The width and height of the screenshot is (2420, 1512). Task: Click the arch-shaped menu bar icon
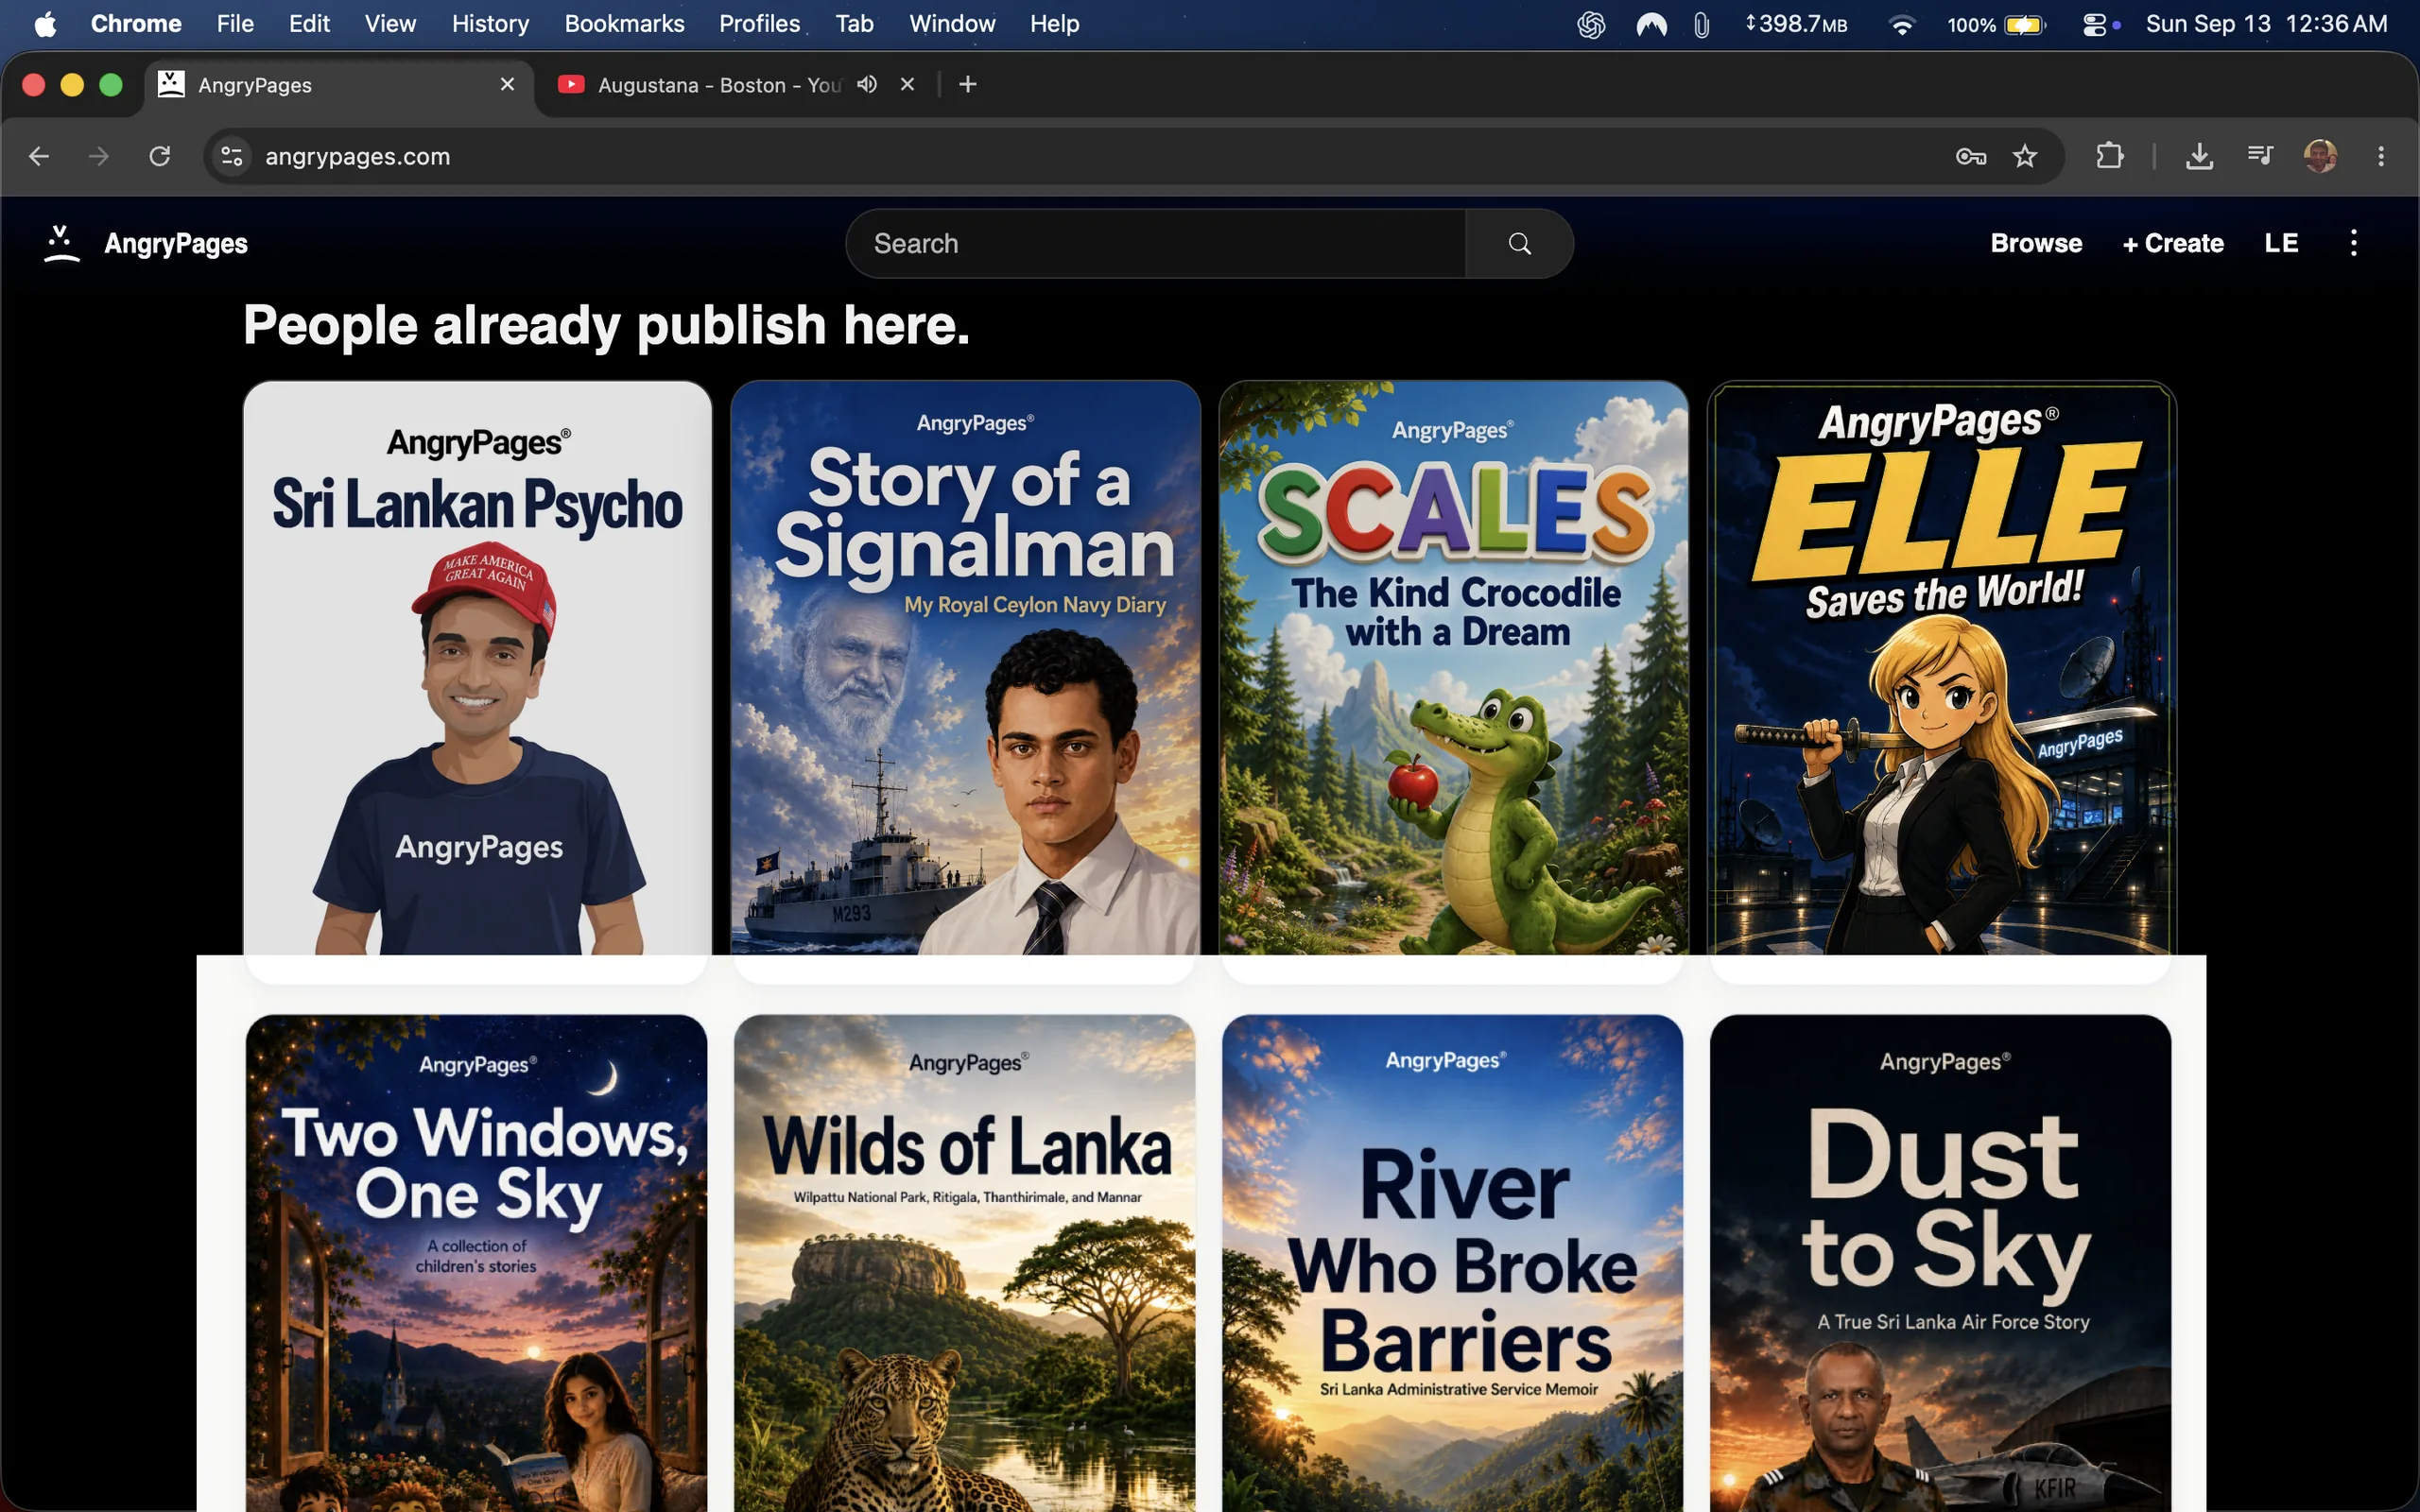(1651, 24)
